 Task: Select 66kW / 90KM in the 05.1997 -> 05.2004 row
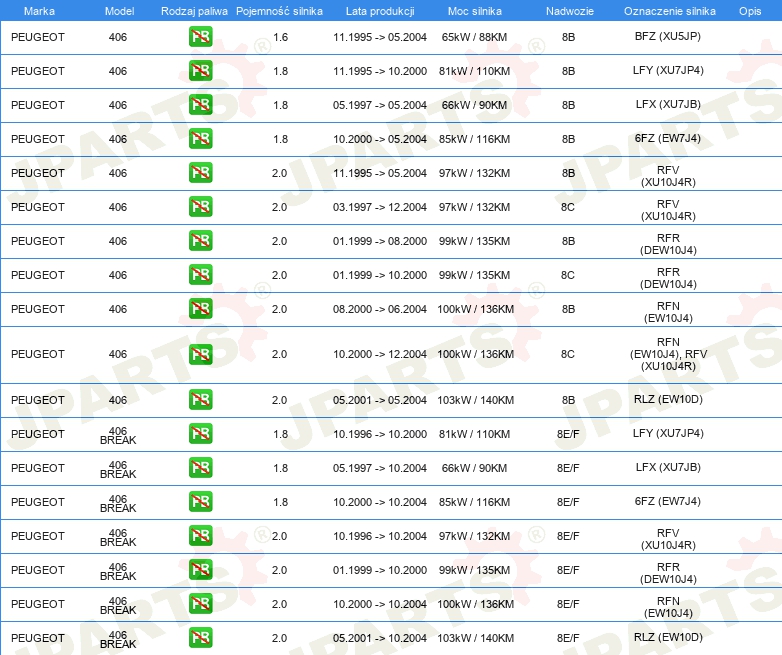[474, 105]
